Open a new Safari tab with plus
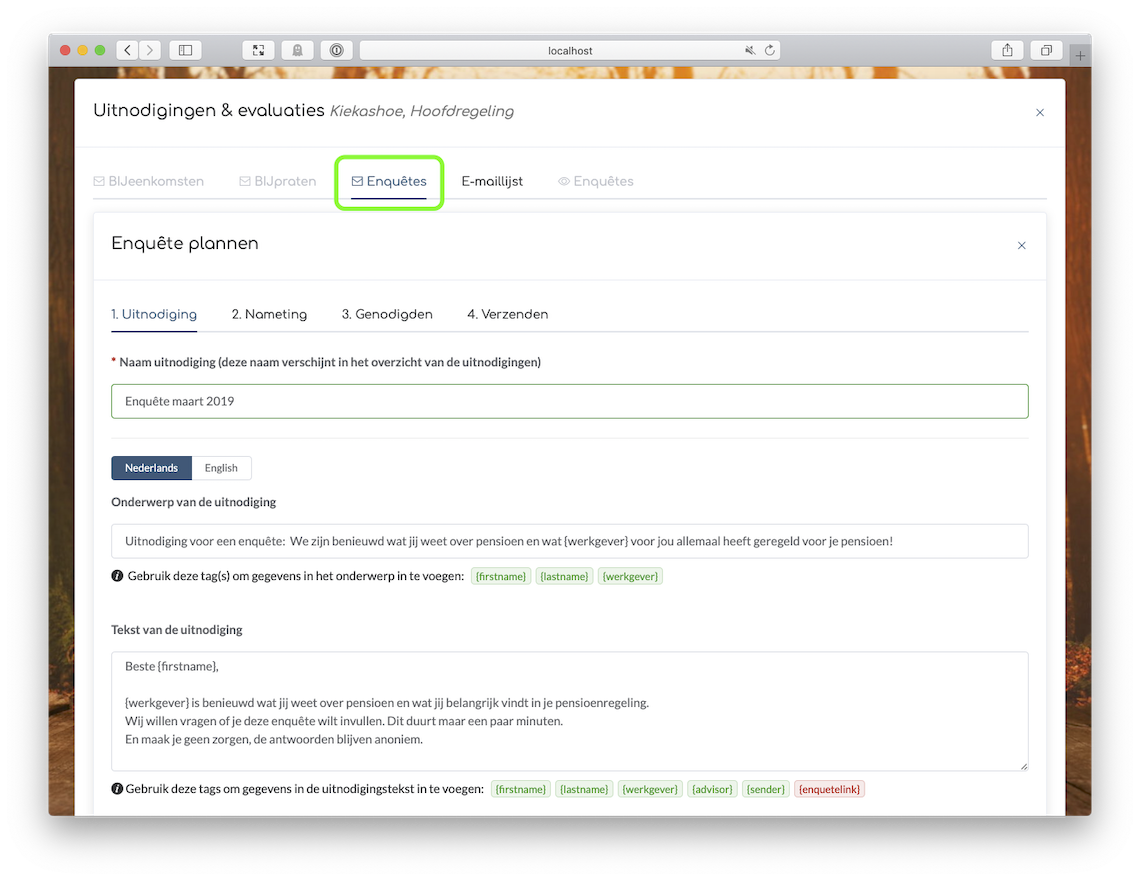The height and width of the screenshot is (880, 1140). [x=1080, y=55]
